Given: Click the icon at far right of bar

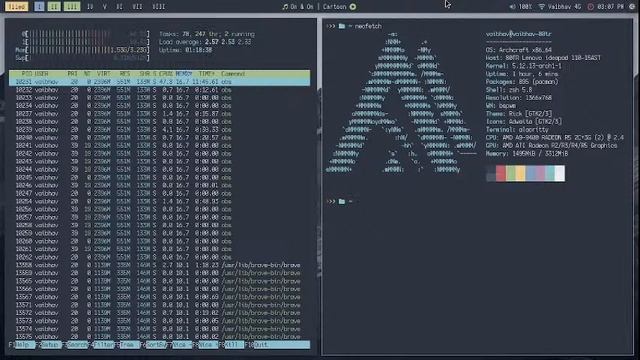Looking at the screenshot, I should tap(633, 7).
